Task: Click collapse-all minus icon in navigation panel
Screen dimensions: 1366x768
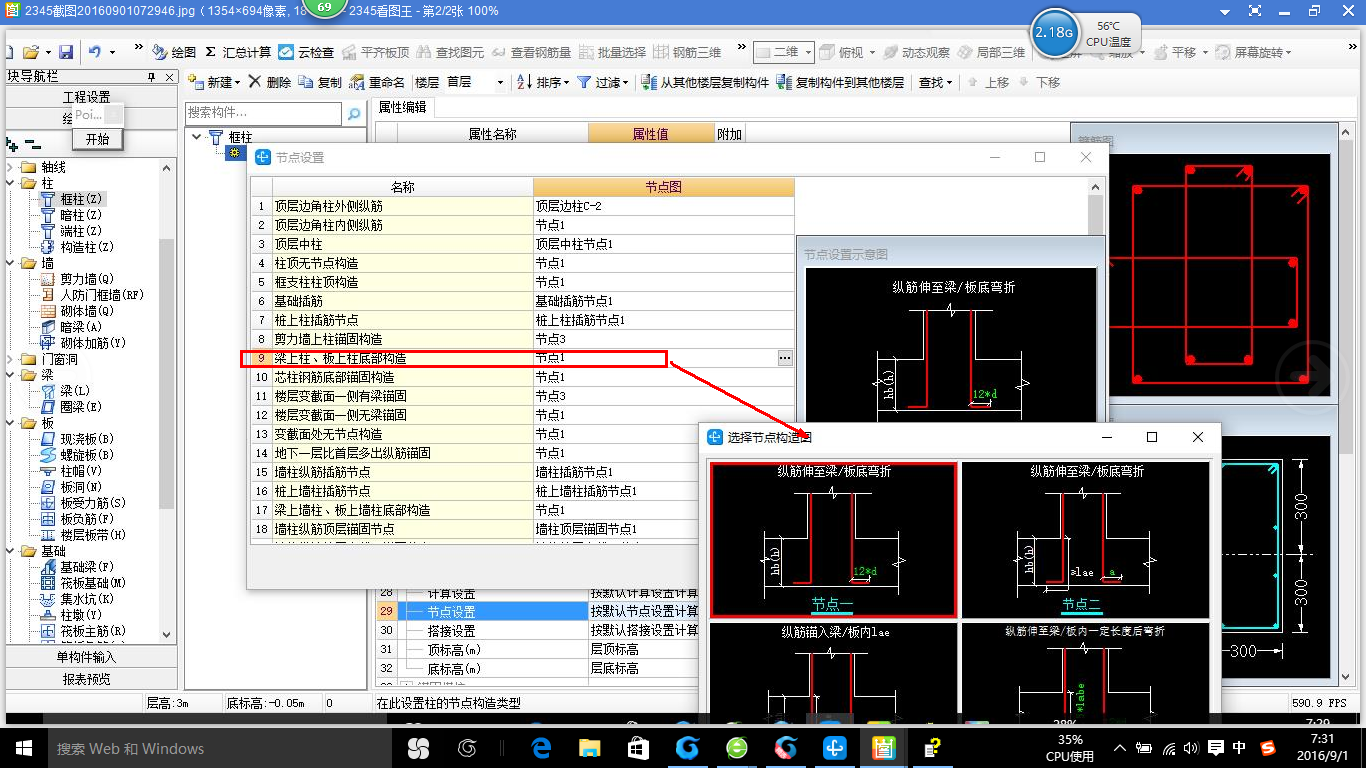Action: click(x=33, y=145)
